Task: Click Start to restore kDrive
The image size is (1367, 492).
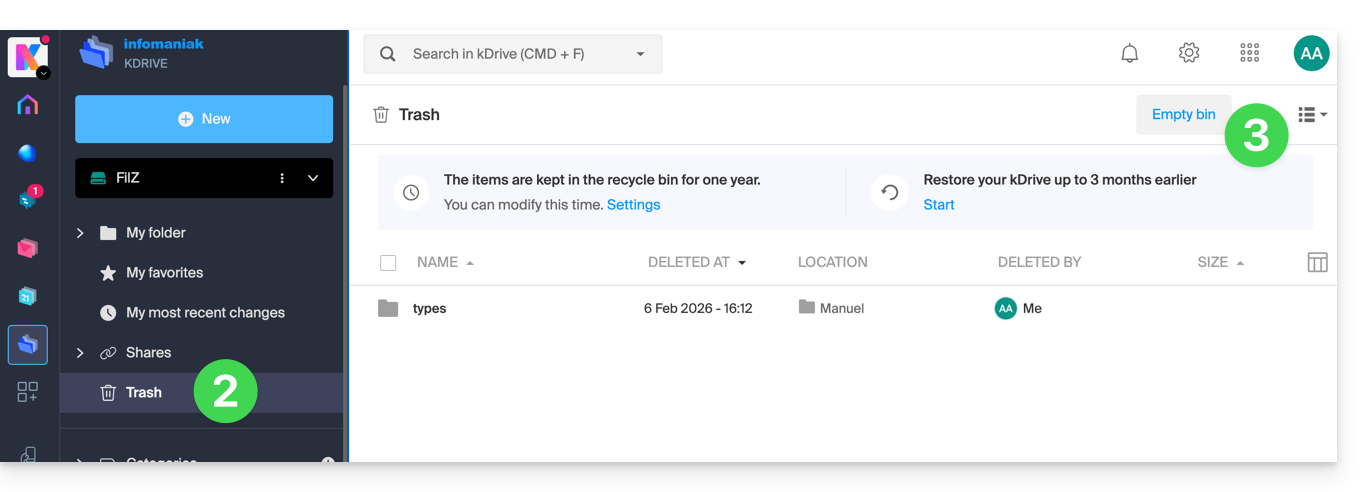Action: pyautogui.click(x=938, y=205)
